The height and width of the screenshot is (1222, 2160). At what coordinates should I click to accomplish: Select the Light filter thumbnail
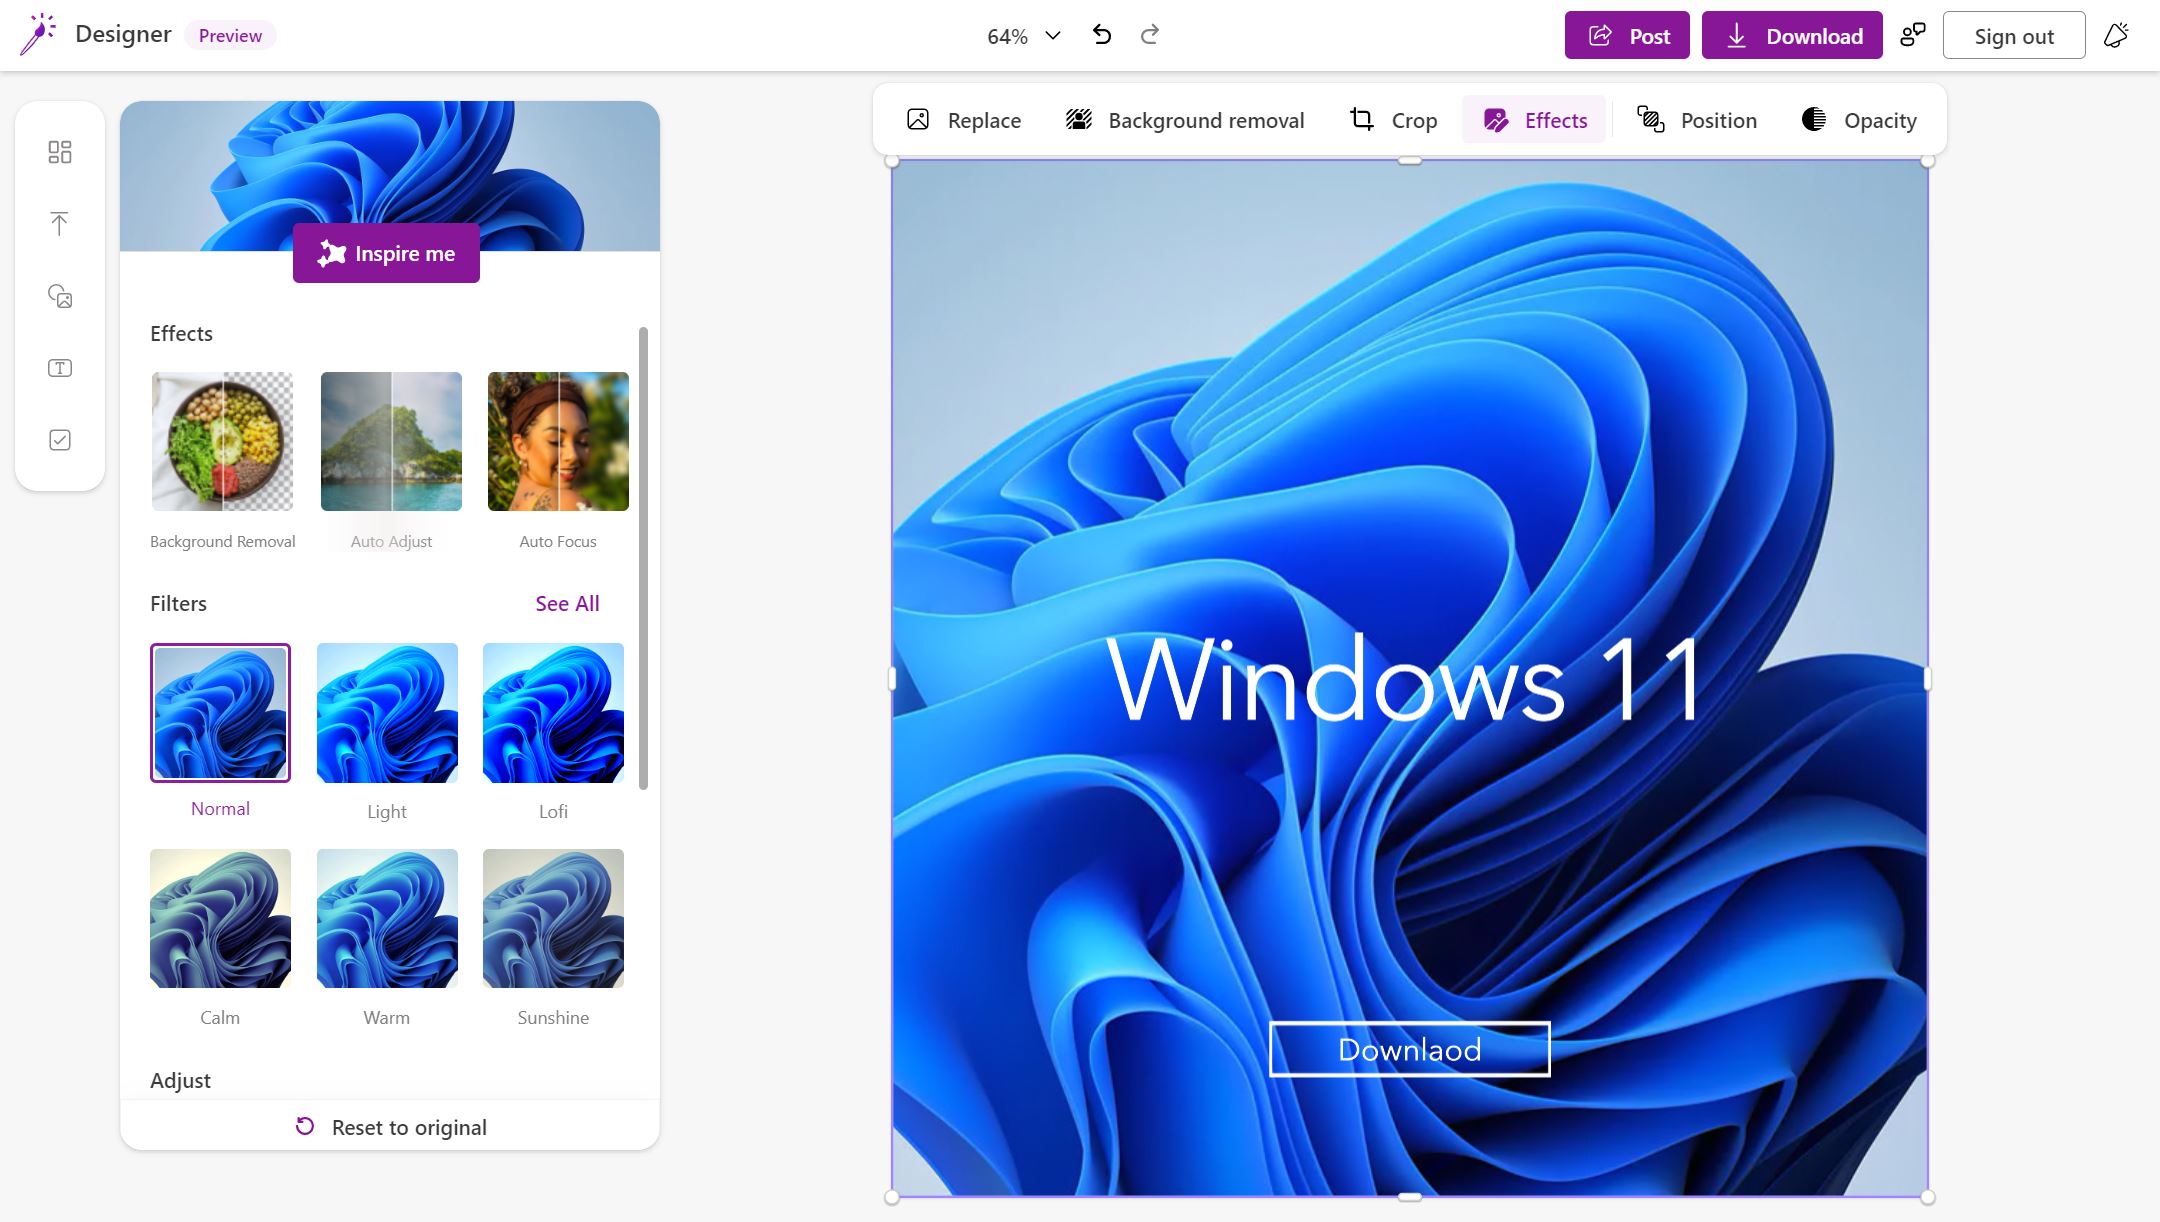pyautogui.click(x=387, y=712)
